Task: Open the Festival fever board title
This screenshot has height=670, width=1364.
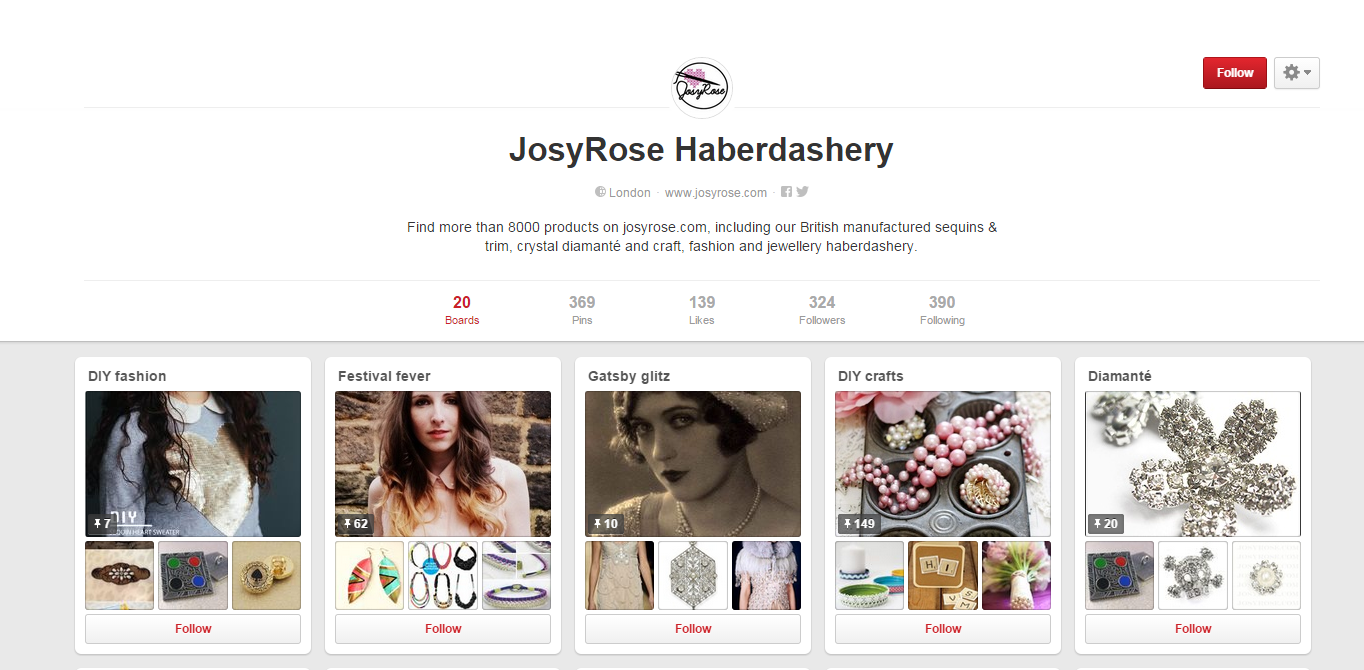Action: (x=384, y=376)
